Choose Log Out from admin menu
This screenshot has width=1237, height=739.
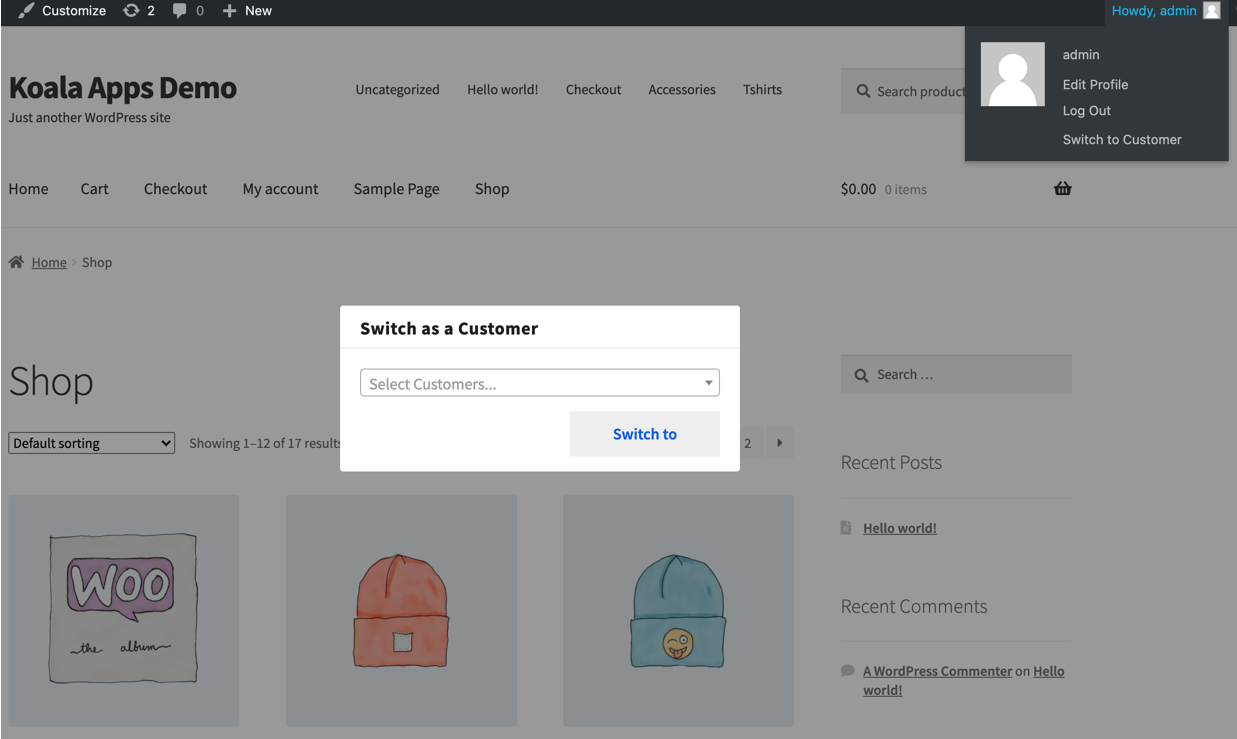pos(1086,111)
